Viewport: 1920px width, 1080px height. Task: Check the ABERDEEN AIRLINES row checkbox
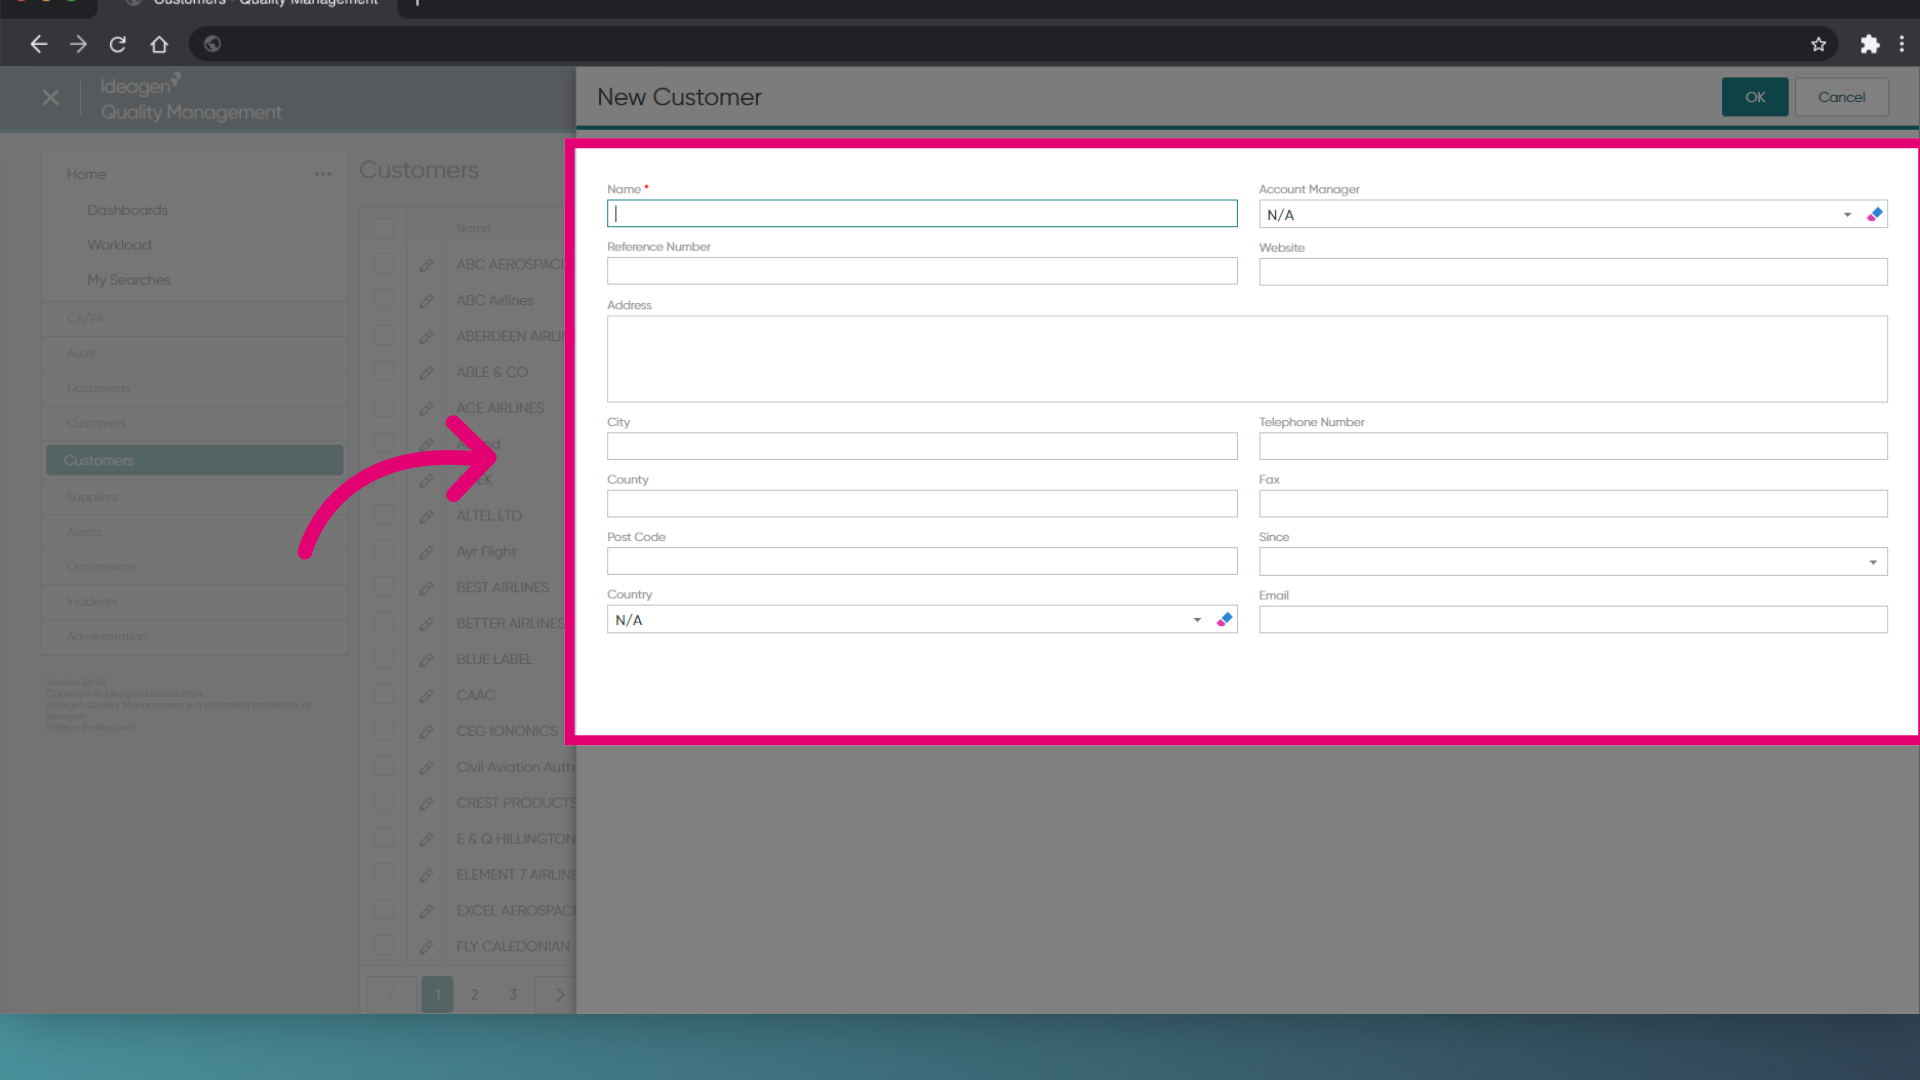(x=383, y=336)
